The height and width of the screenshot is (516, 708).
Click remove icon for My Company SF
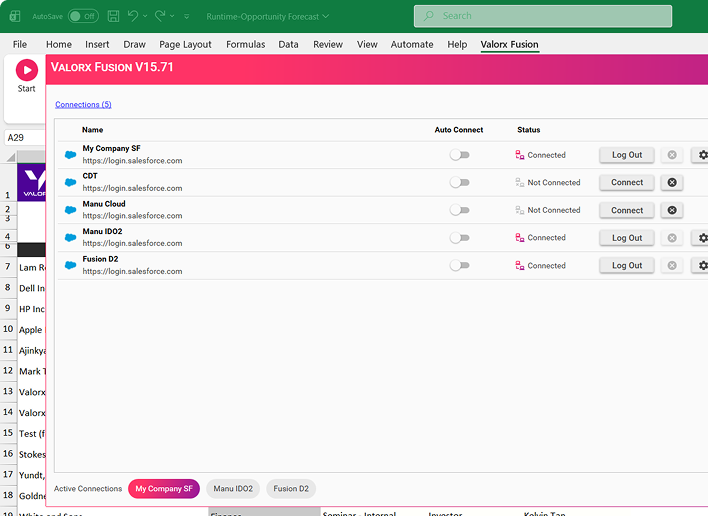pos(672,155)
